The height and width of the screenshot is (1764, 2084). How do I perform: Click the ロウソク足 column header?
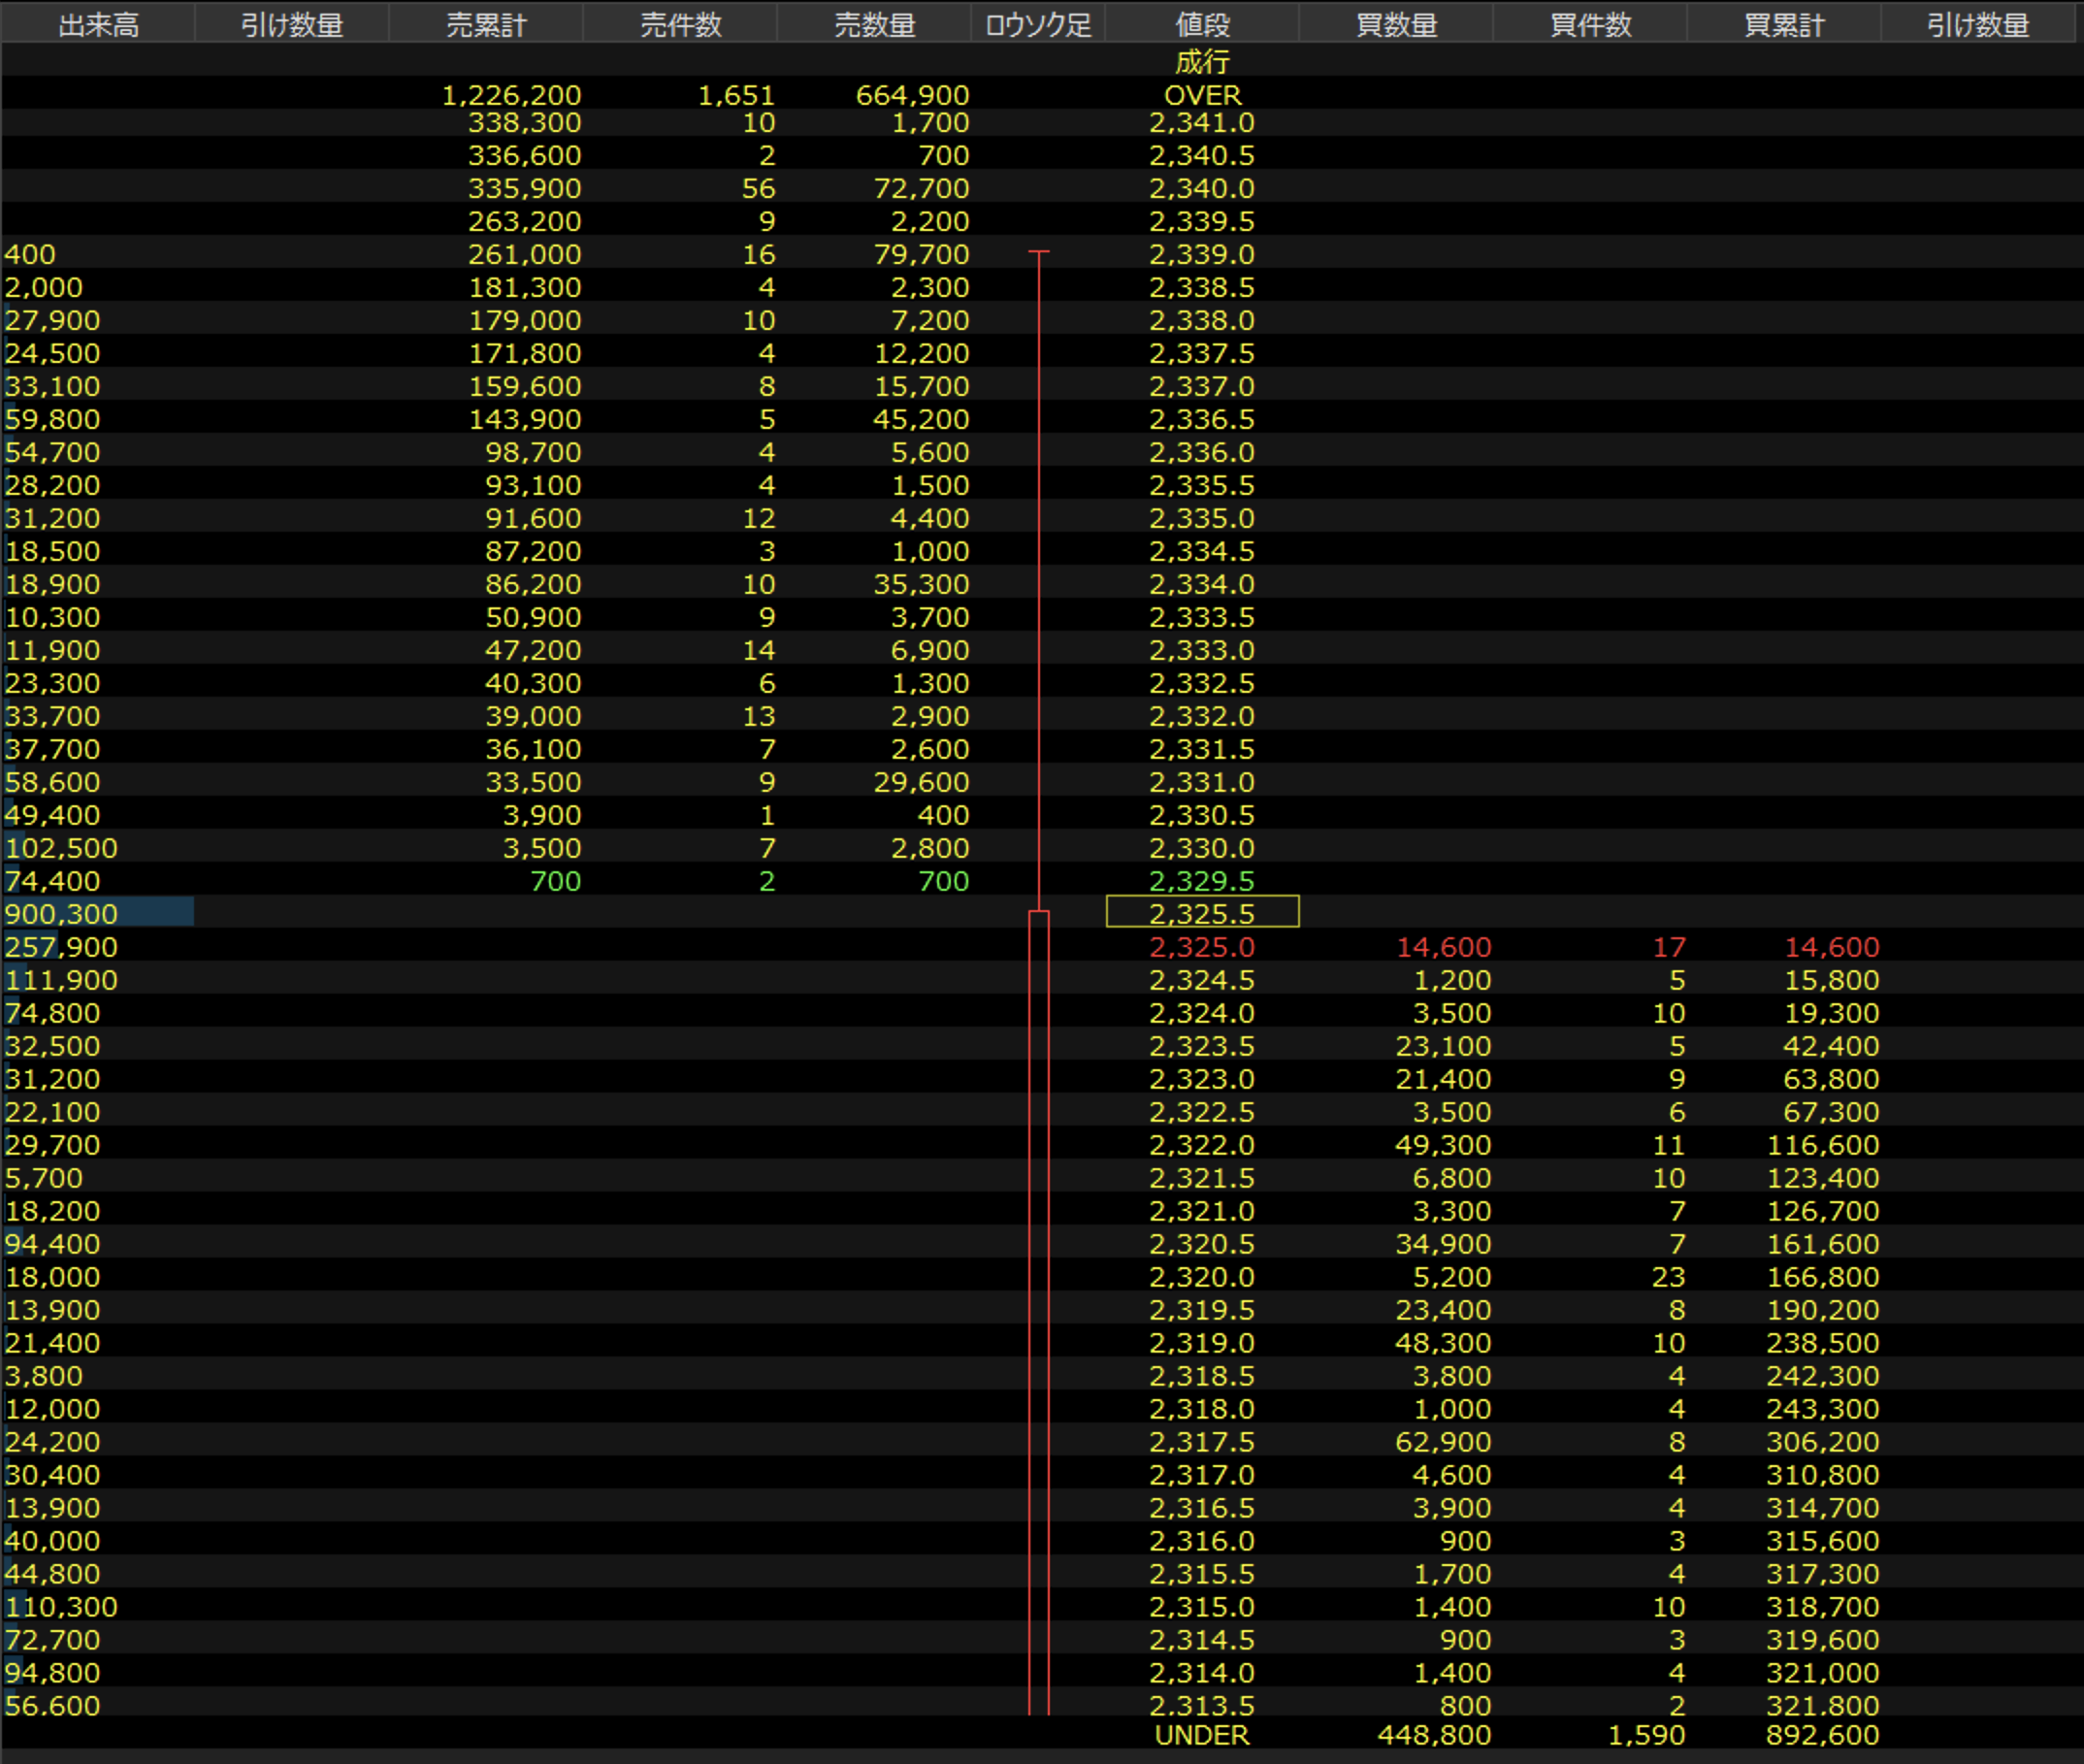1038,24
